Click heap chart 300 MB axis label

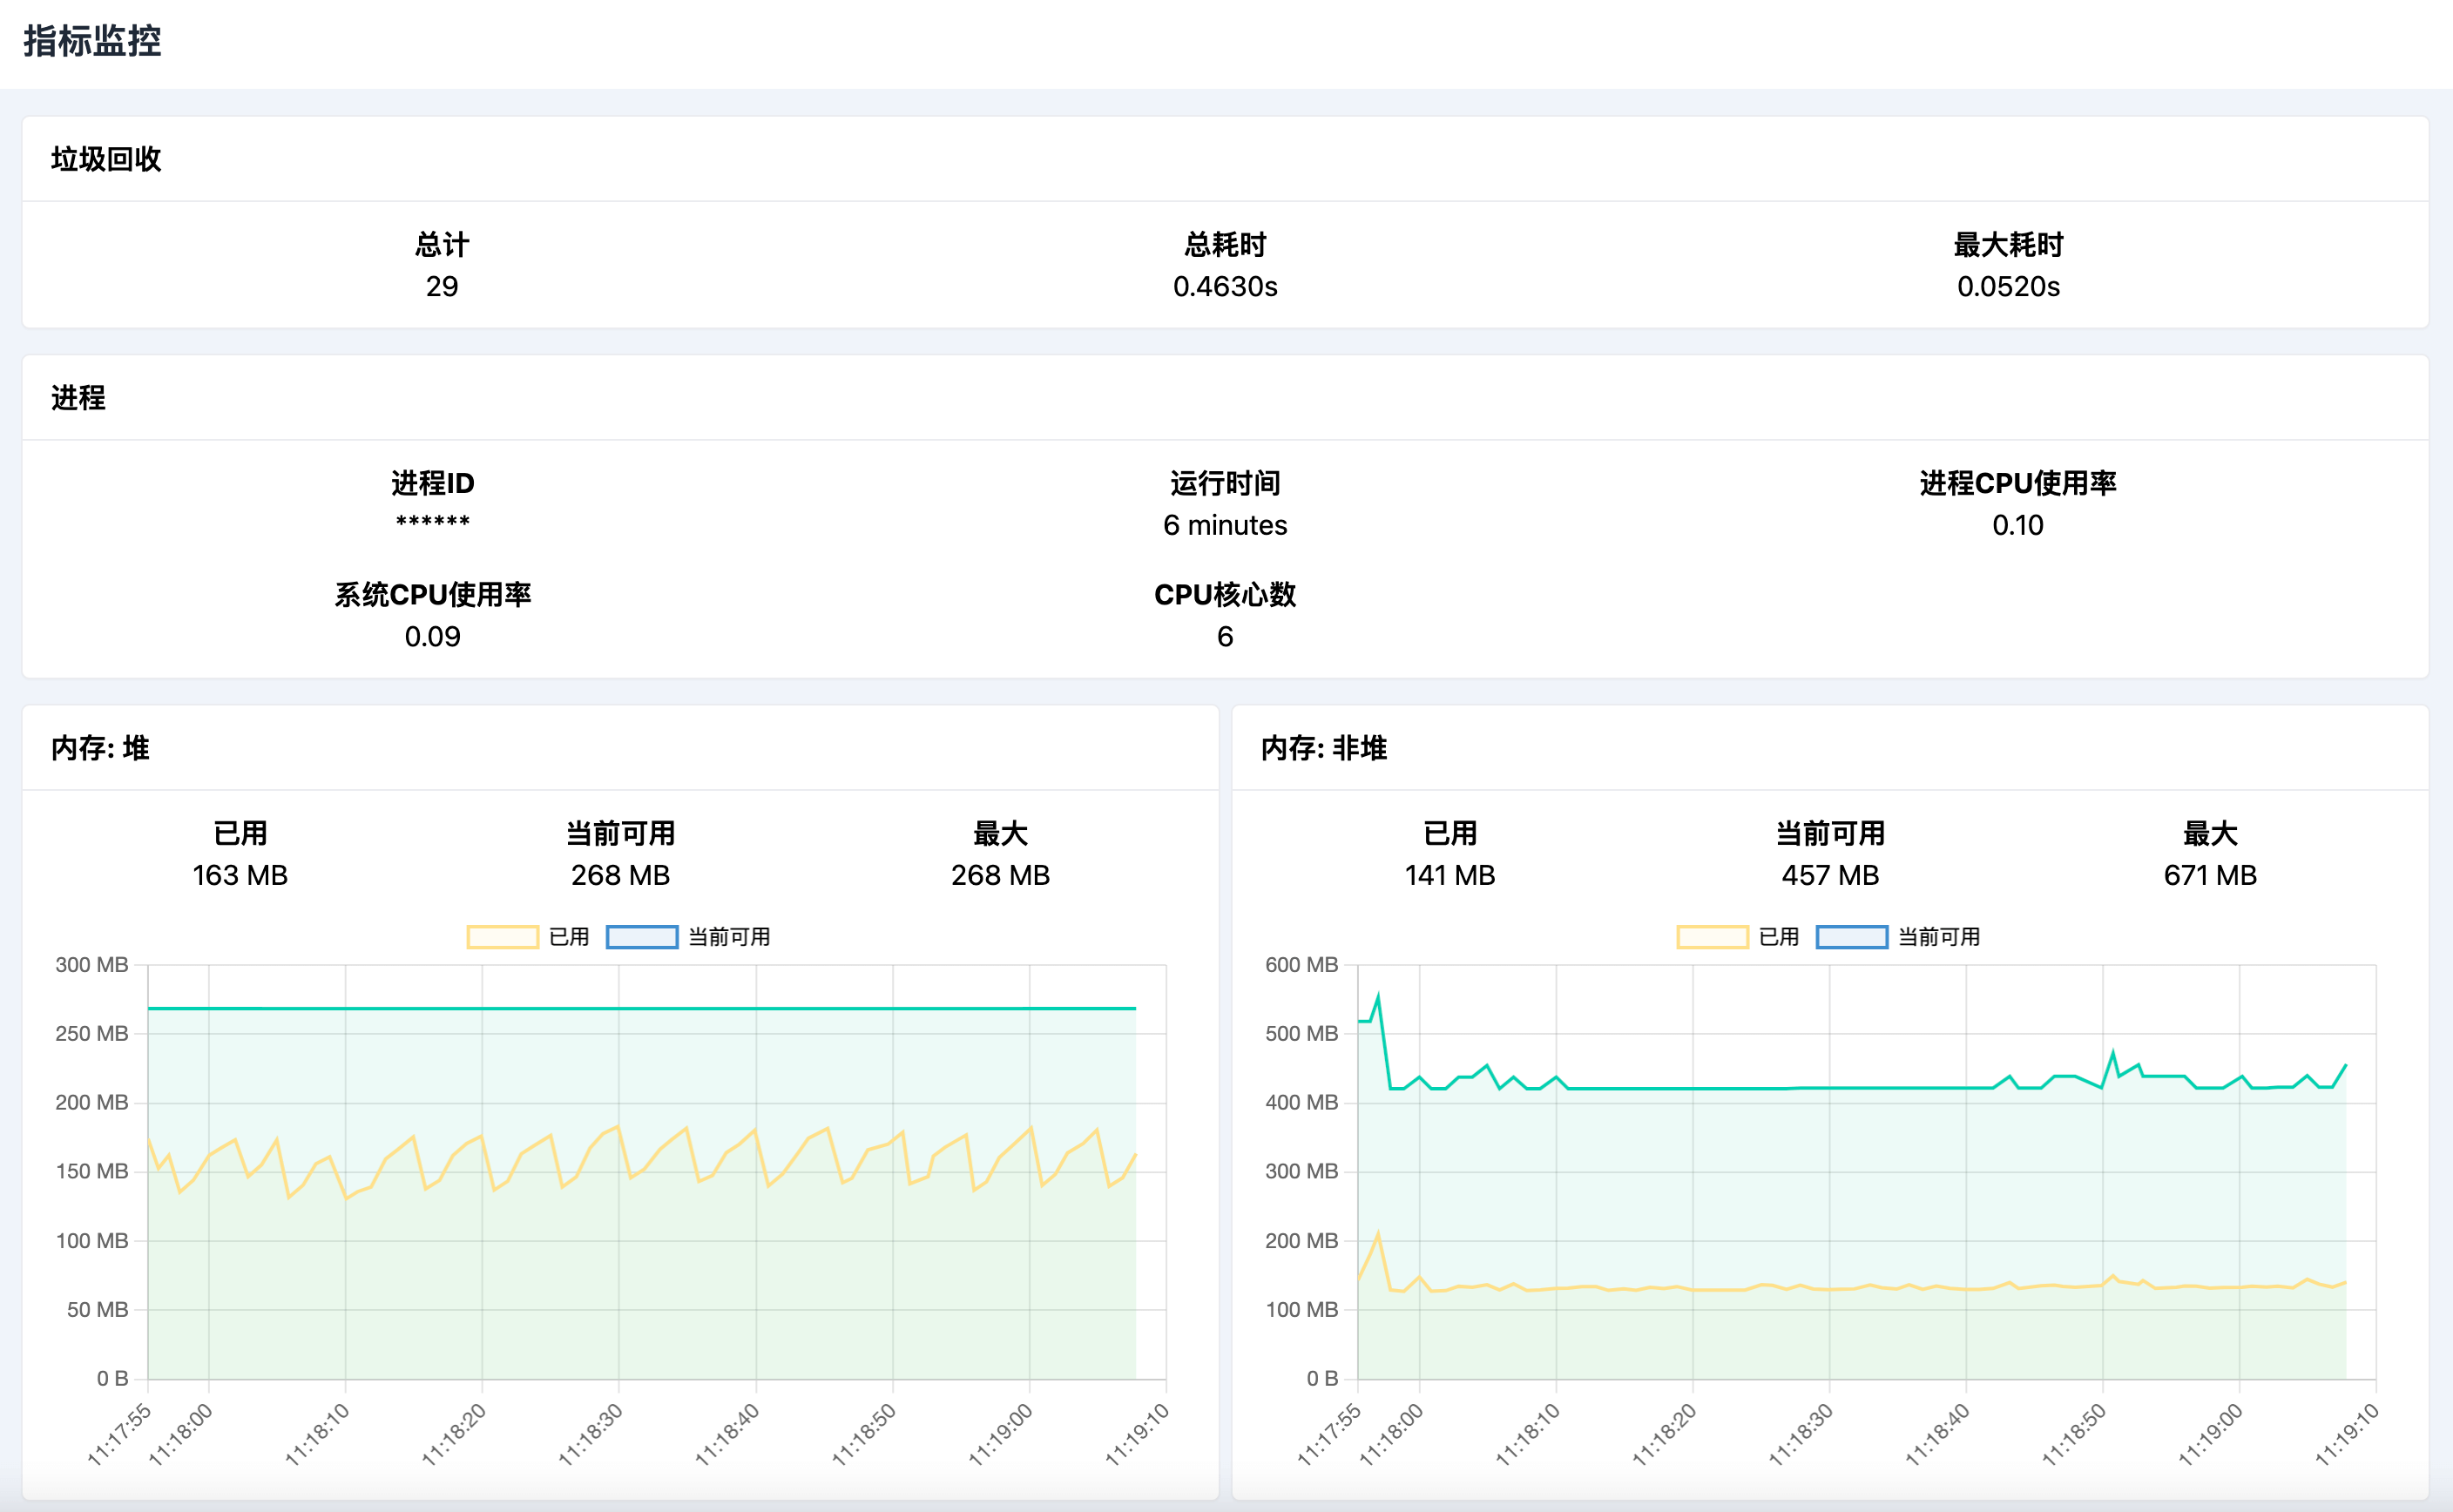pyautogui.click(x=92, y=965)
